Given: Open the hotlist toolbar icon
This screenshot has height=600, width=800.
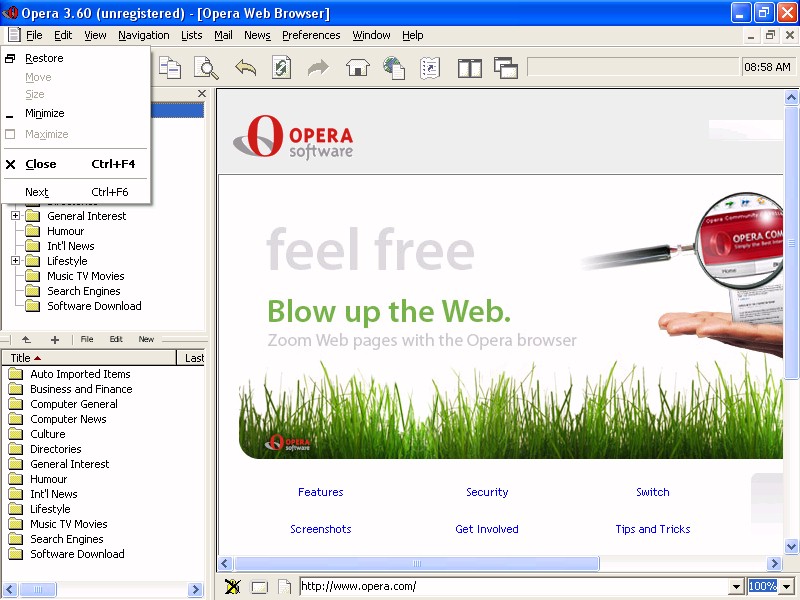Looking at the screenshot, I should pos(430,67).
